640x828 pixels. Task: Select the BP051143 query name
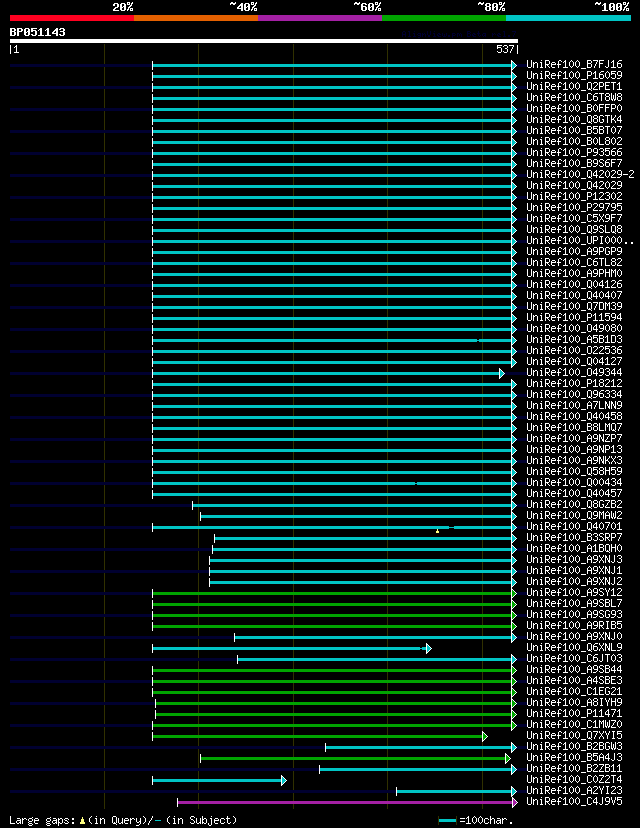(x=37, y=32)
